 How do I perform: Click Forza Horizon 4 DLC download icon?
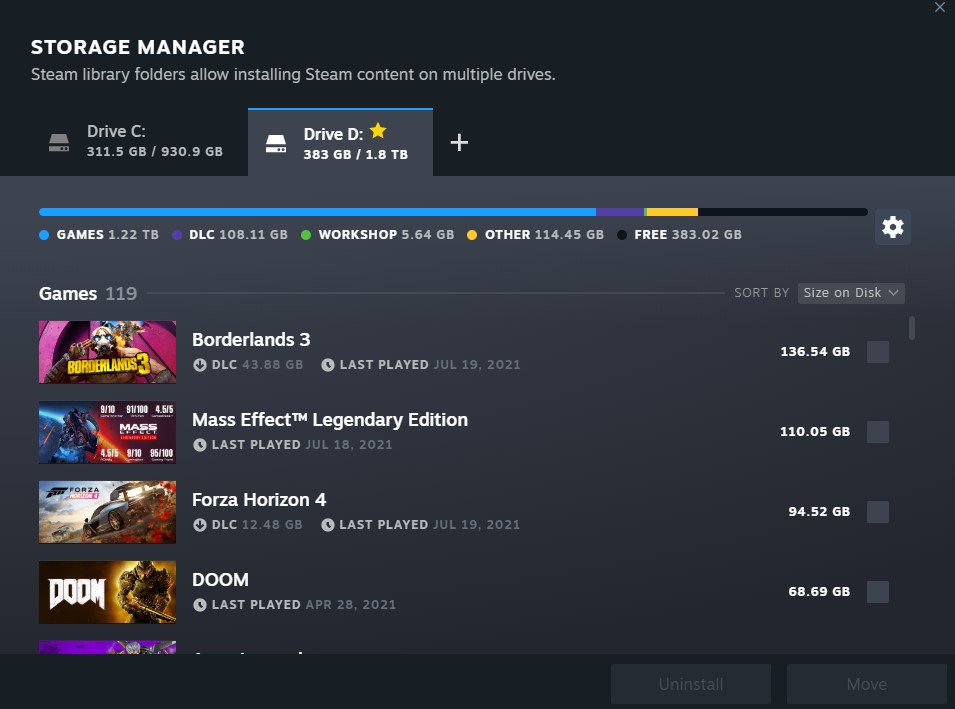pos(200,525)
